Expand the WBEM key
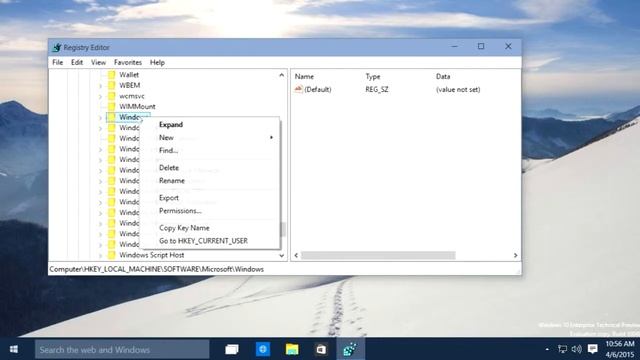640x360 pixels. tap(100, 86)
